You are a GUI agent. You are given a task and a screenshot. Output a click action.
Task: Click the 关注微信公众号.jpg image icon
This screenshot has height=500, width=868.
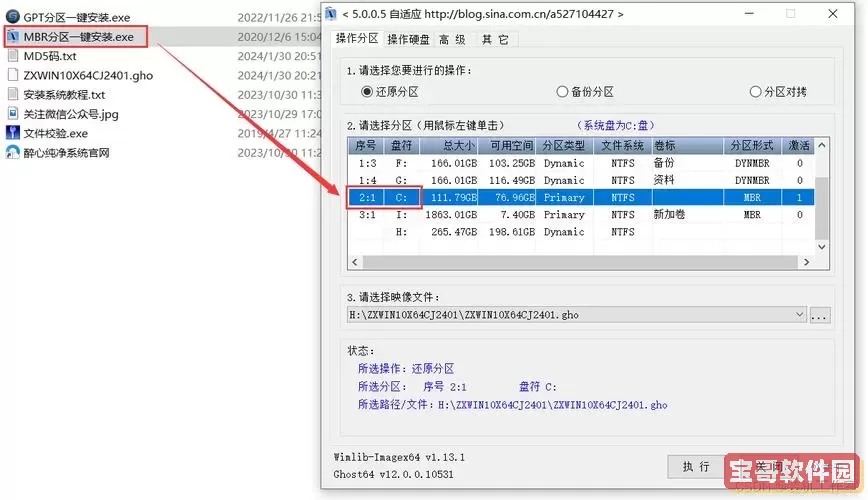[13, 114]
